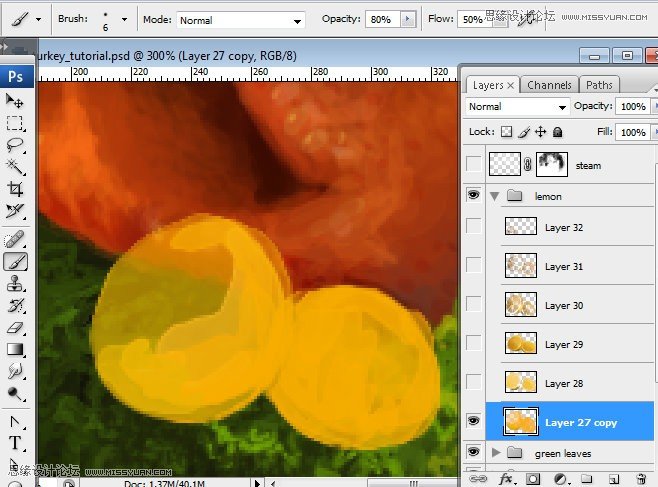Screen dimensions: 658x487
Task: Switch to the Channels tab
Action: (549, 85)
